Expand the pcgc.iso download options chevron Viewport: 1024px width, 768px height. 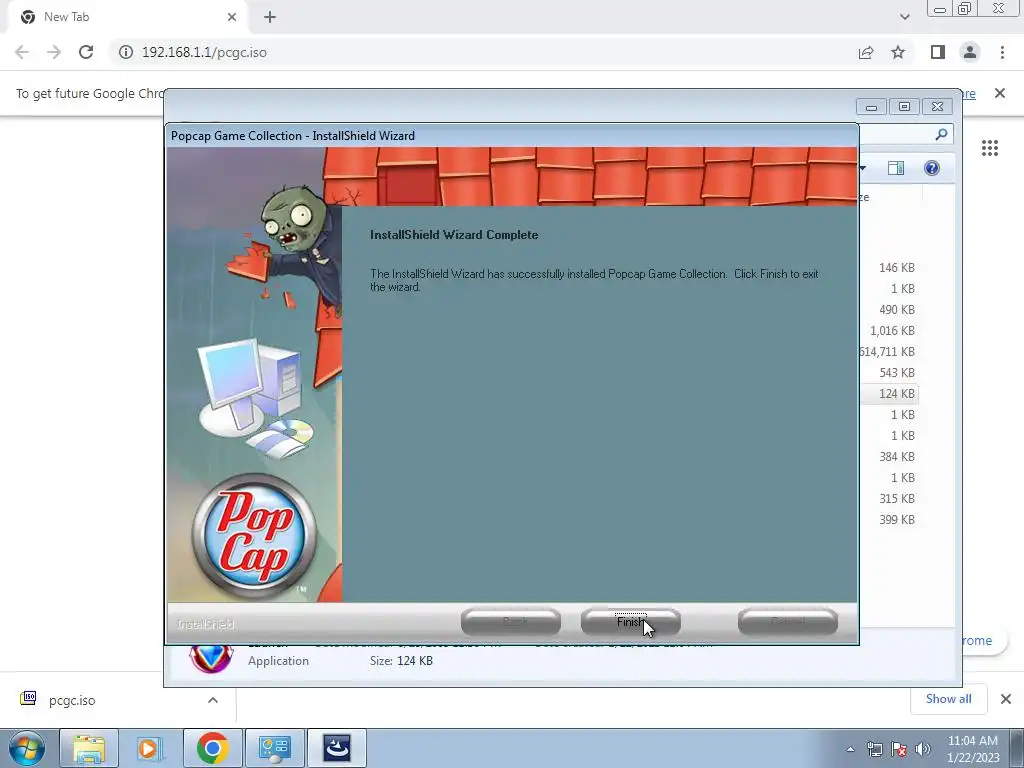[x=213, y=700]
